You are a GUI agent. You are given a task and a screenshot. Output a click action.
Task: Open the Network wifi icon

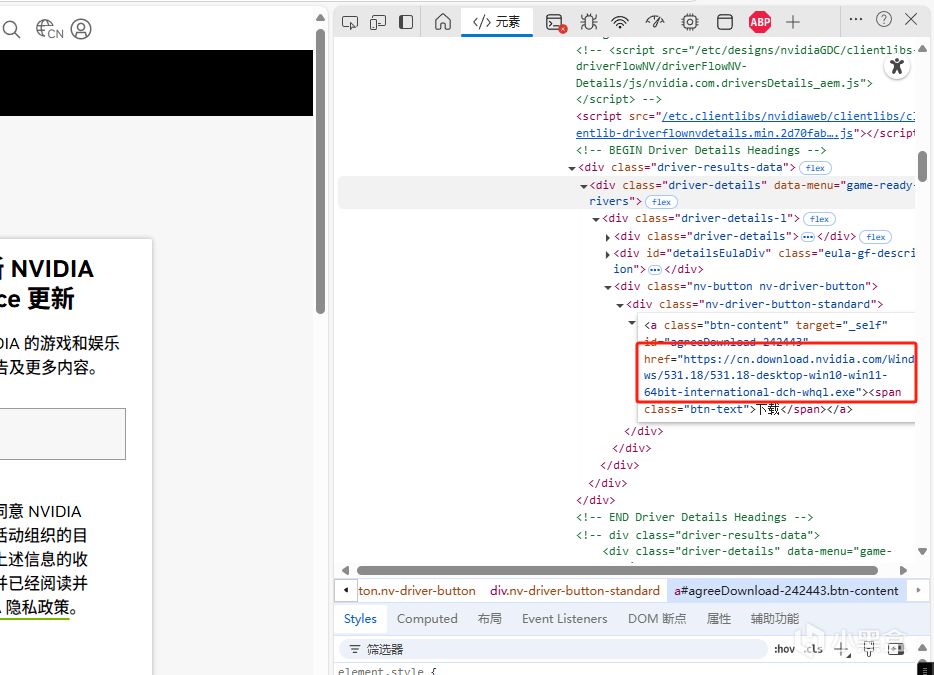[620, 23]
